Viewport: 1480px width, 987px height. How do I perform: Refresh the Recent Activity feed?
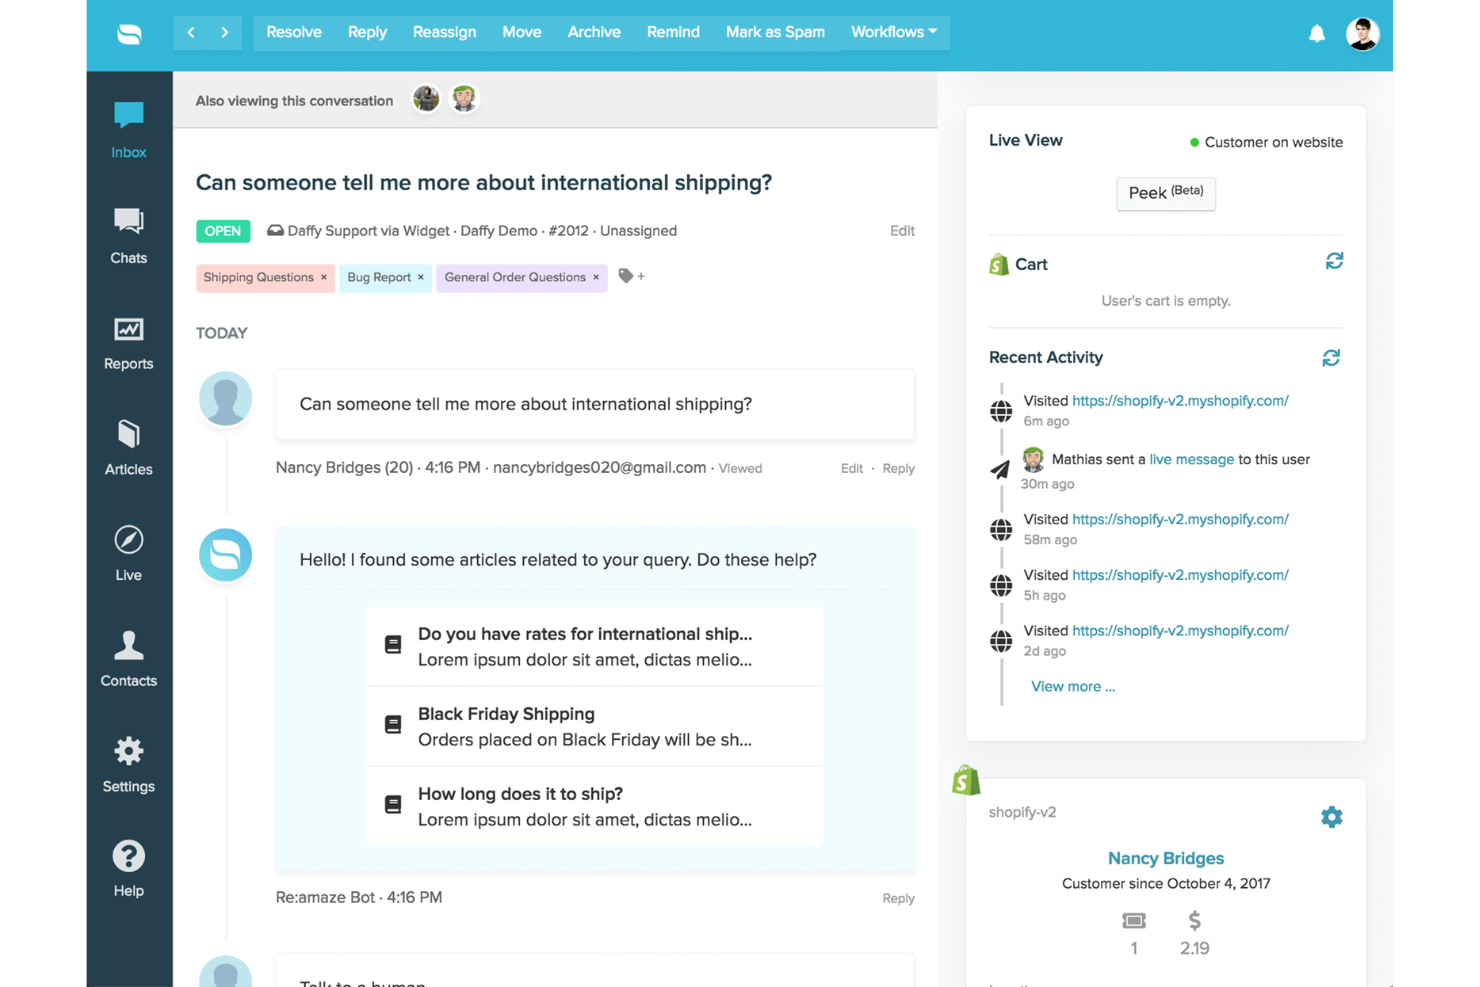[1331, 357]
